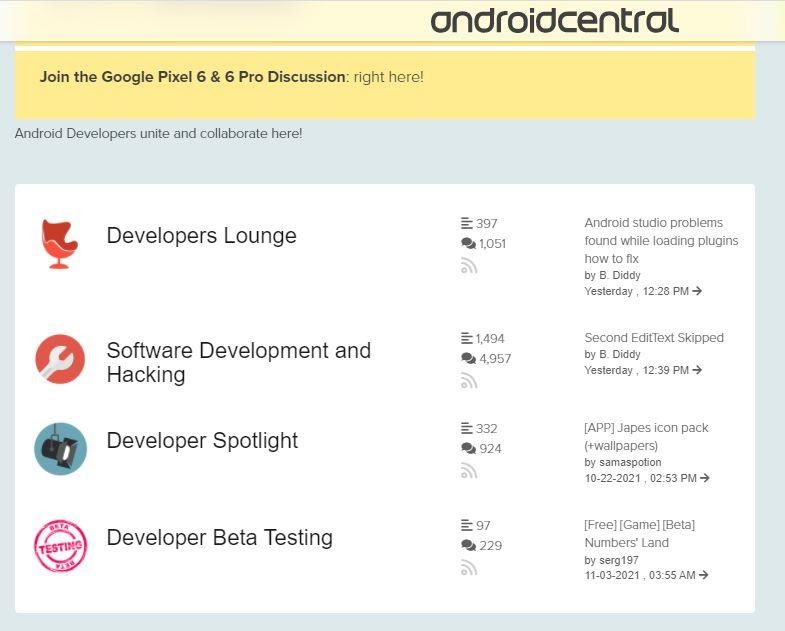785x631 pixels.
Task: Open RSS feed for Developer Spotlight
Action: coord(469,471)
